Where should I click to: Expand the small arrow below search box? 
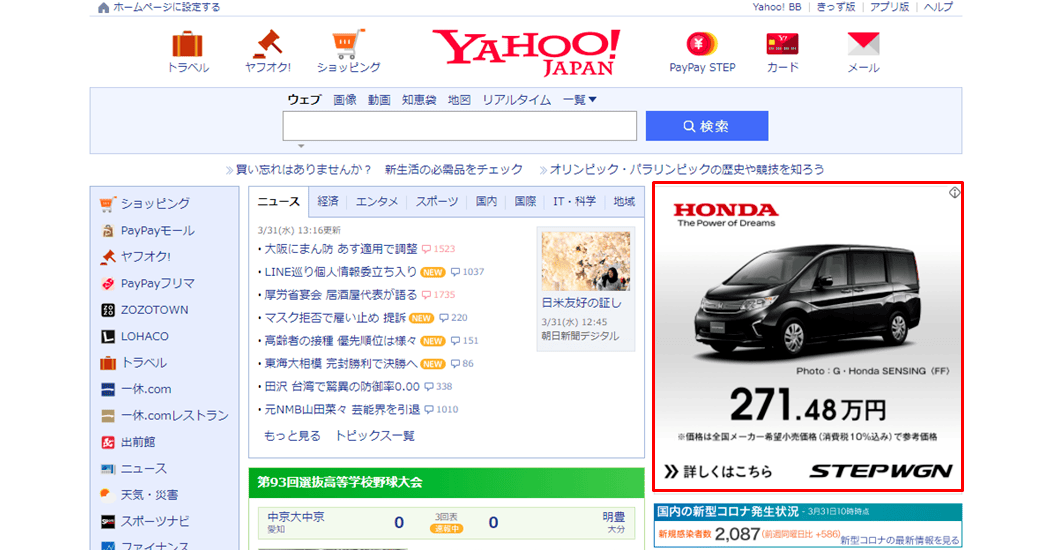coord(301,146)
